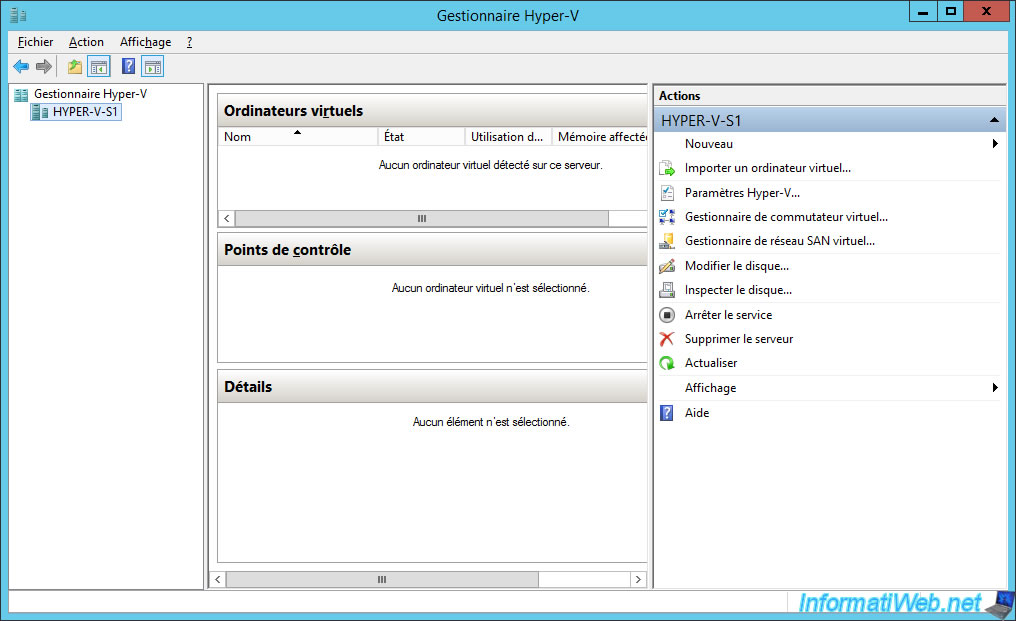
Task: Select Aide action text
Action: click(697, 413)
